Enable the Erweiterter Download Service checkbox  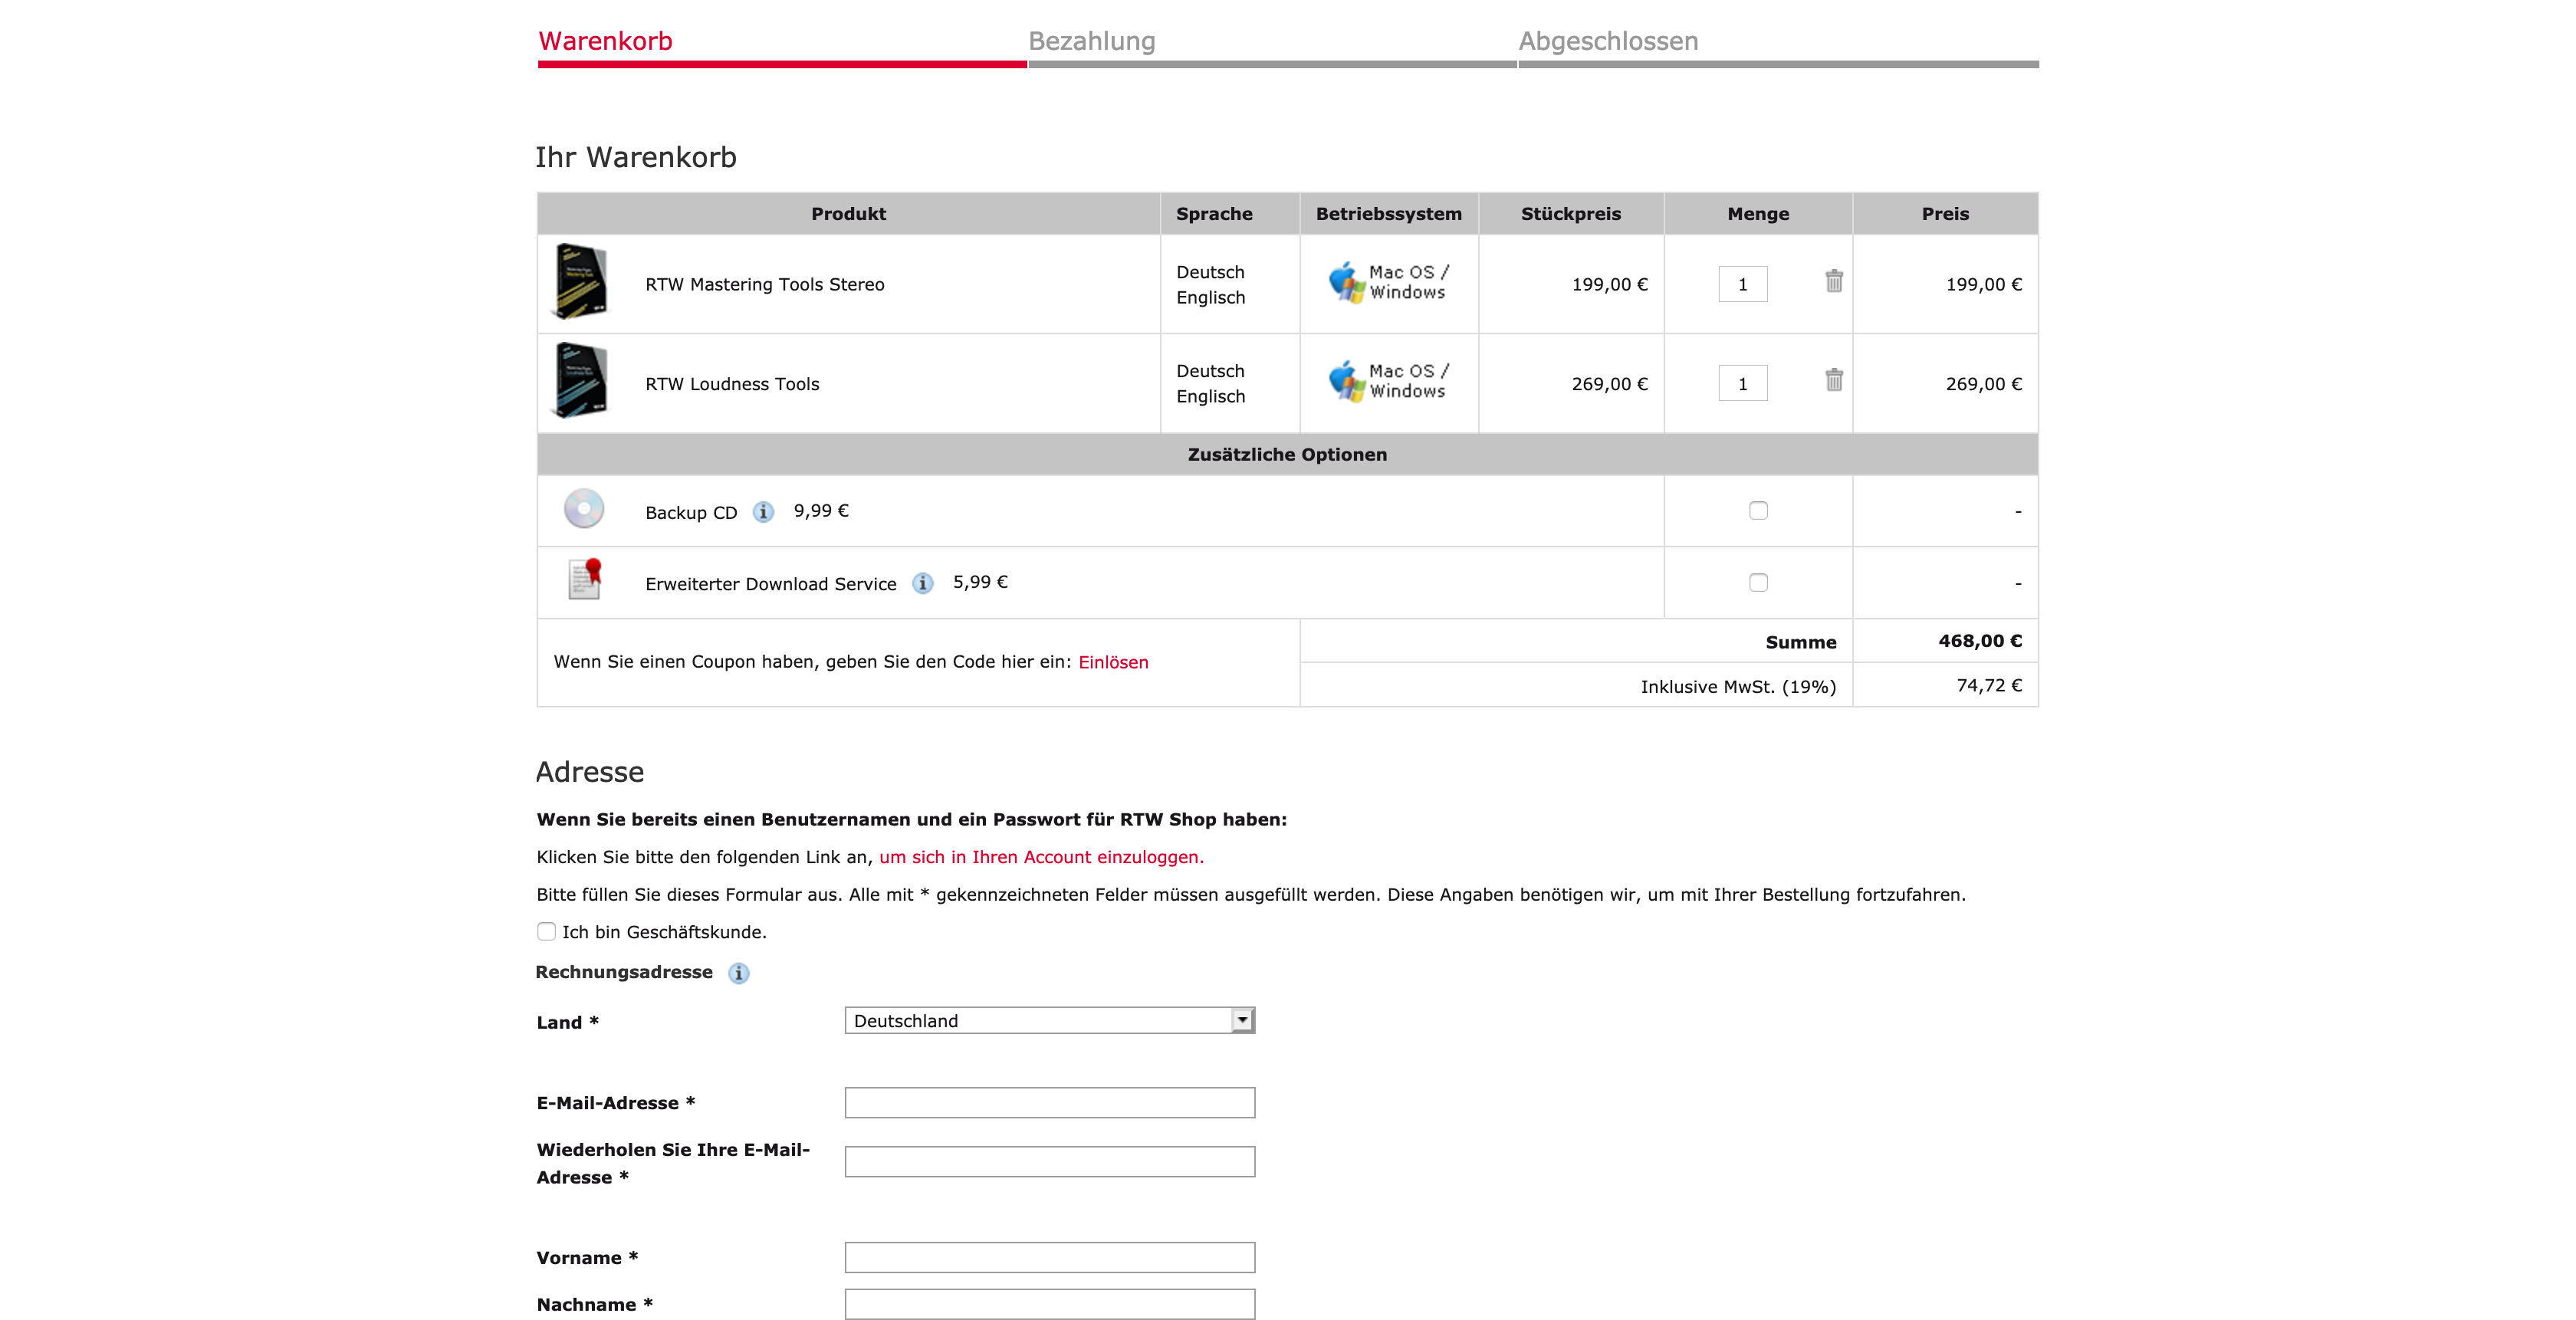pos(1758,583)
